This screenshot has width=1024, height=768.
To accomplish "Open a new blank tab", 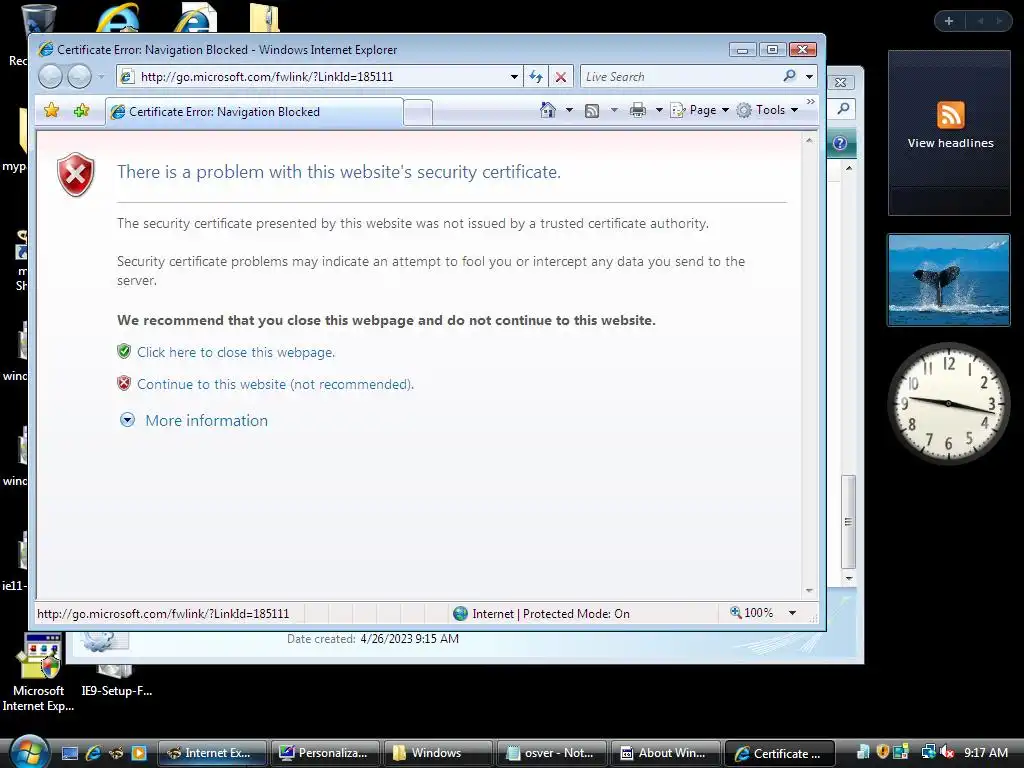I will point(418,112).
